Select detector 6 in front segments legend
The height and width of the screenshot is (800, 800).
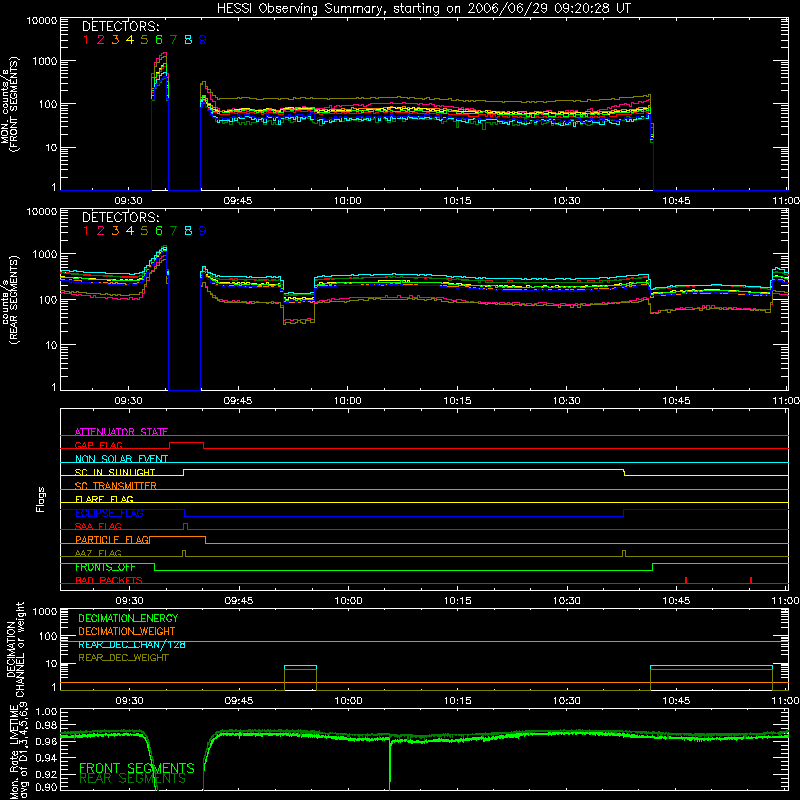point(159,40)
